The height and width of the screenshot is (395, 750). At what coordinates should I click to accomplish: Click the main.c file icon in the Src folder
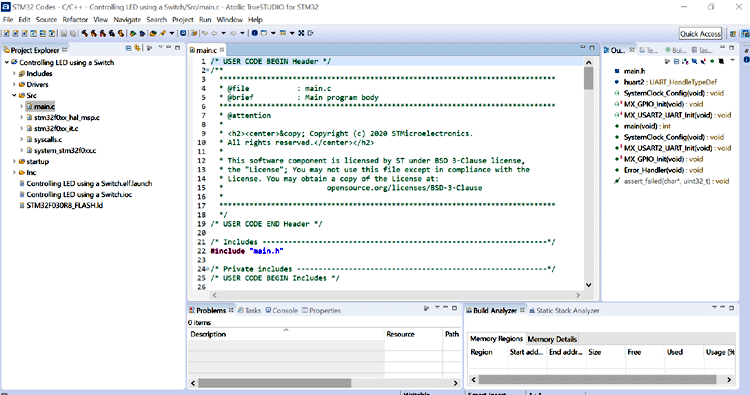(x=30, y=106)
